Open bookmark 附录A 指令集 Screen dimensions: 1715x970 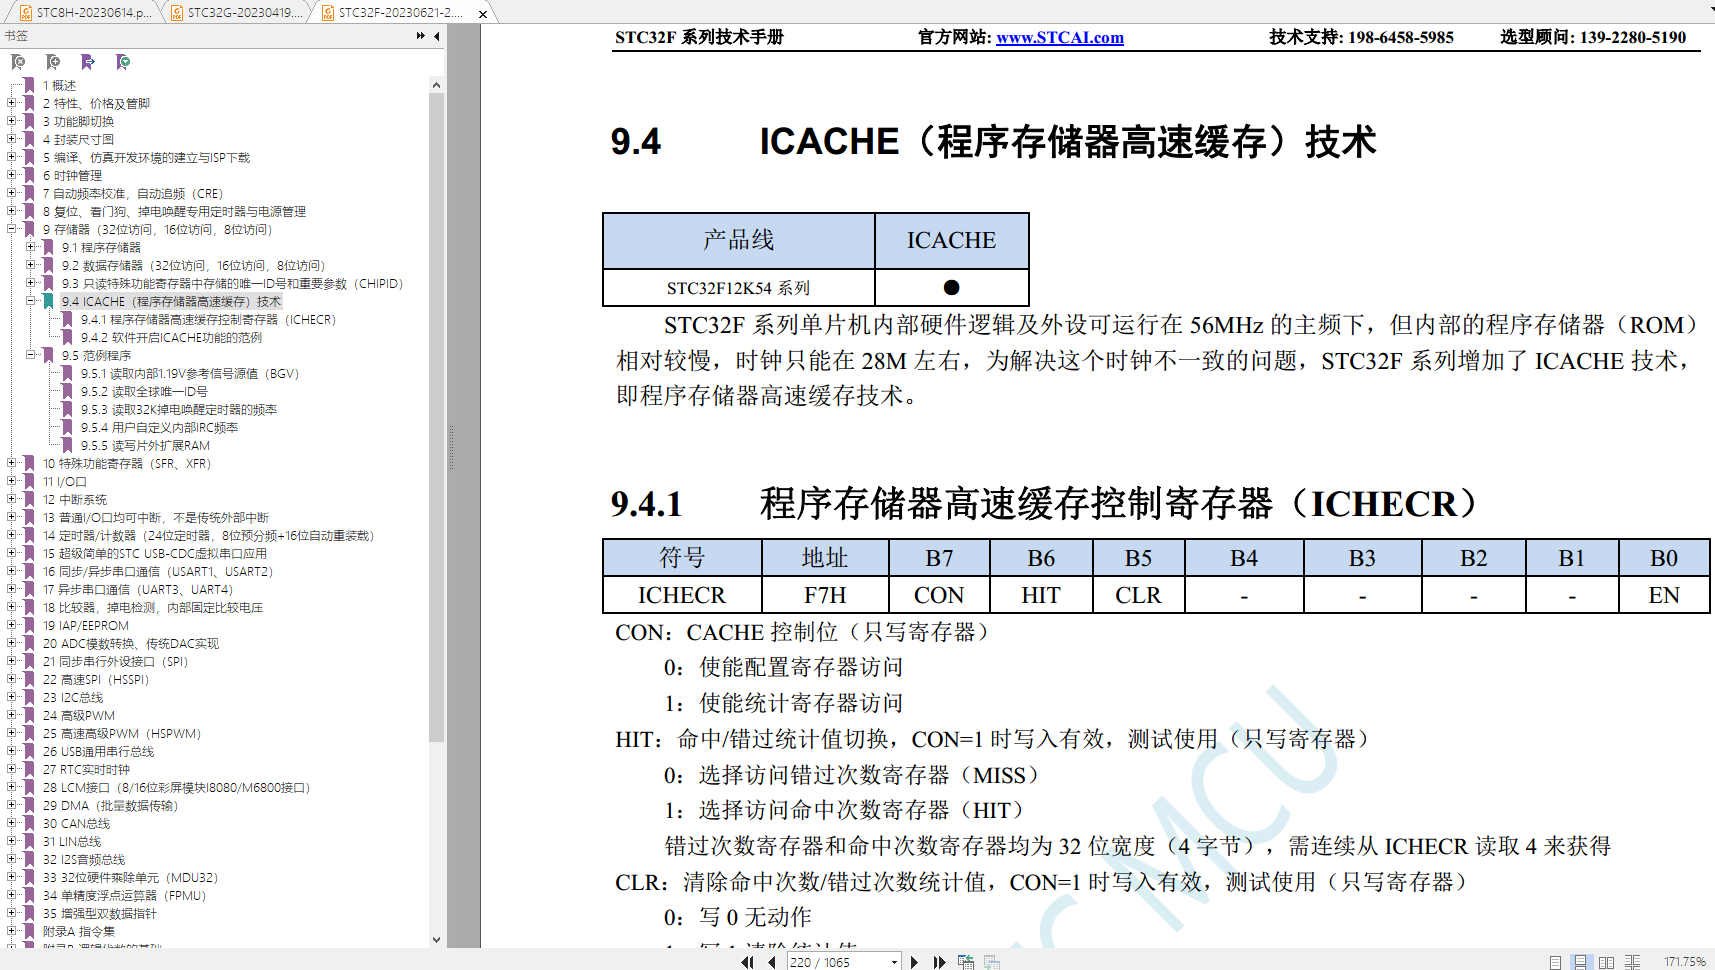[79, 931]
